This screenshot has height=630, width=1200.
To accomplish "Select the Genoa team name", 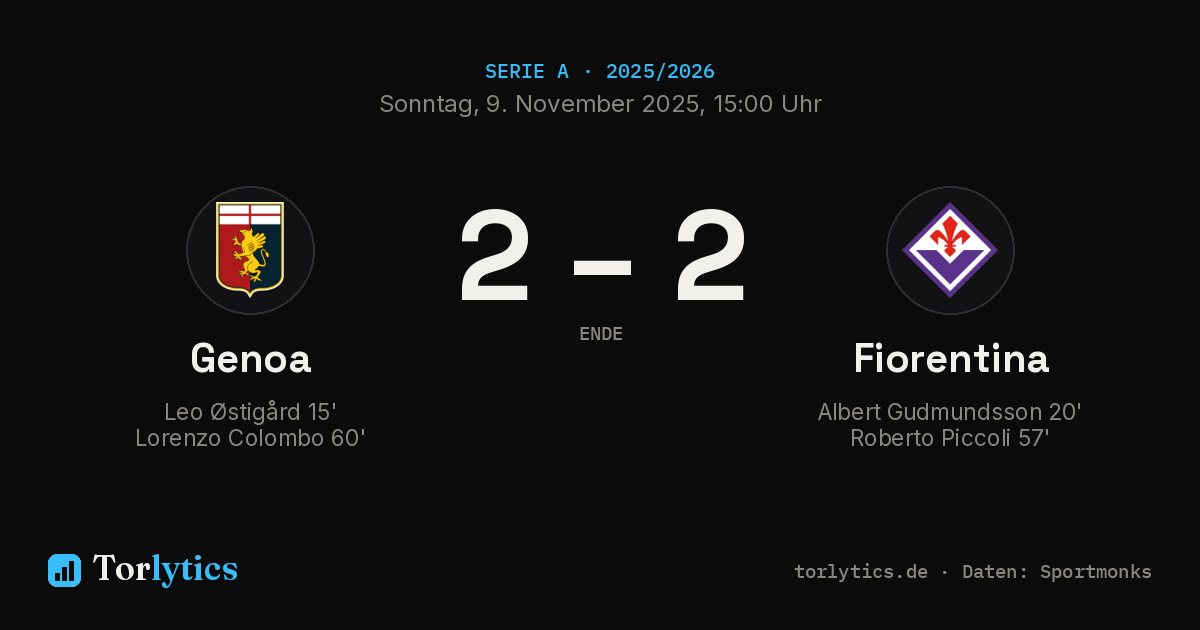I will coord(251,359).
